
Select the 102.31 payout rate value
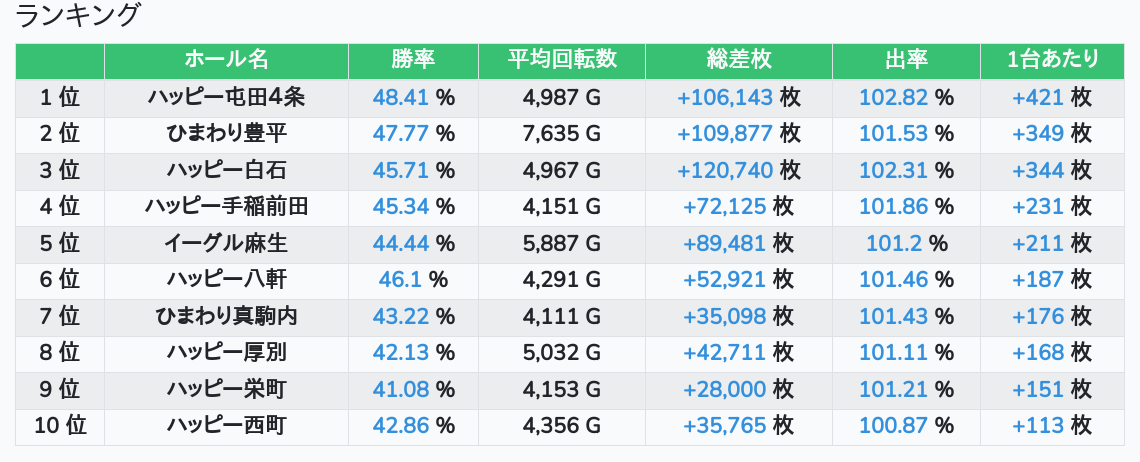tap(893, 170)
